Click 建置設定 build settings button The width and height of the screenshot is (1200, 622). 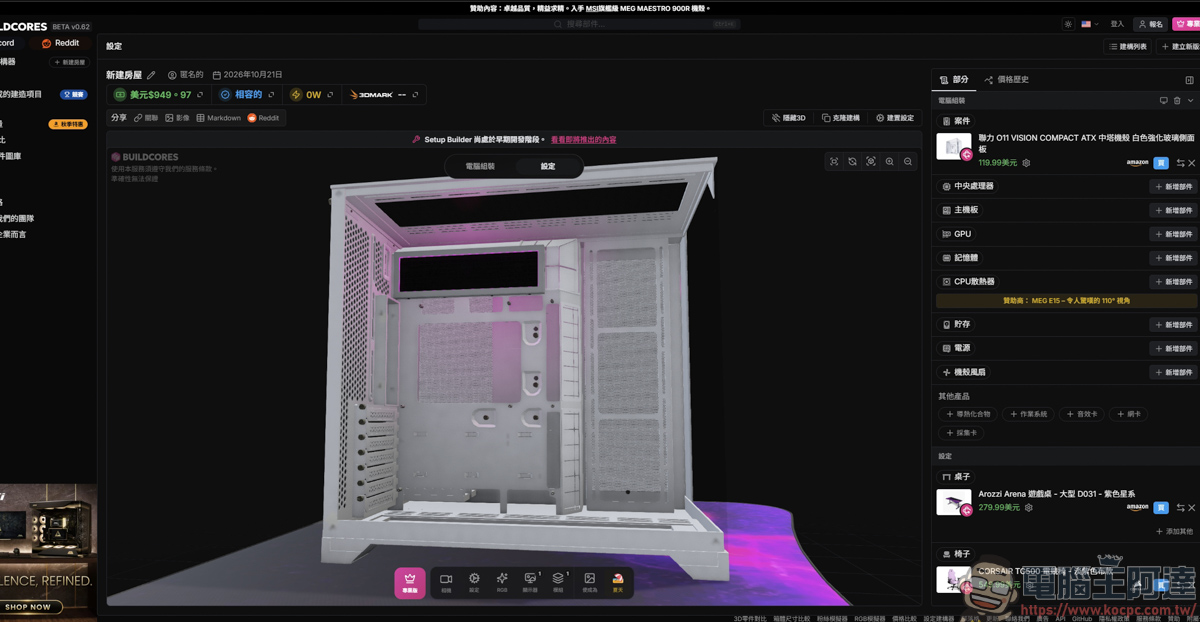(895, 118)
